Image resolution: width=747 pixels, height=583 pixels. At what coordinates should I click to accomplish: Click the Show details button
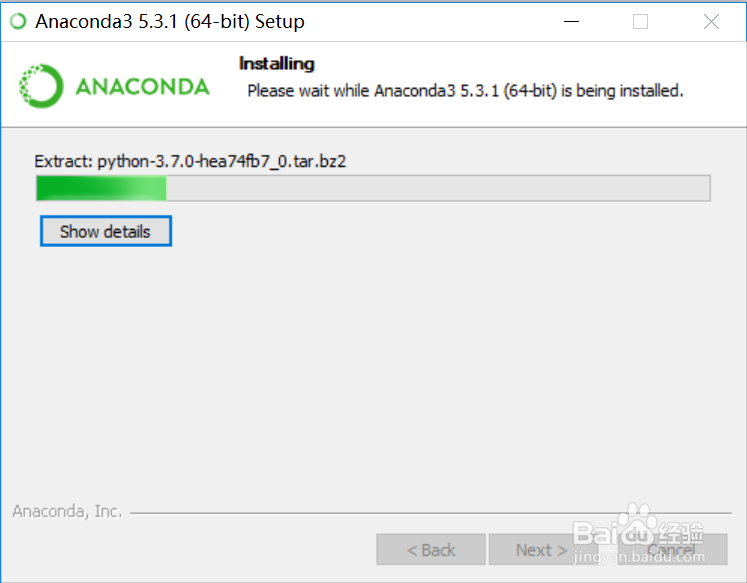(106, 231)
